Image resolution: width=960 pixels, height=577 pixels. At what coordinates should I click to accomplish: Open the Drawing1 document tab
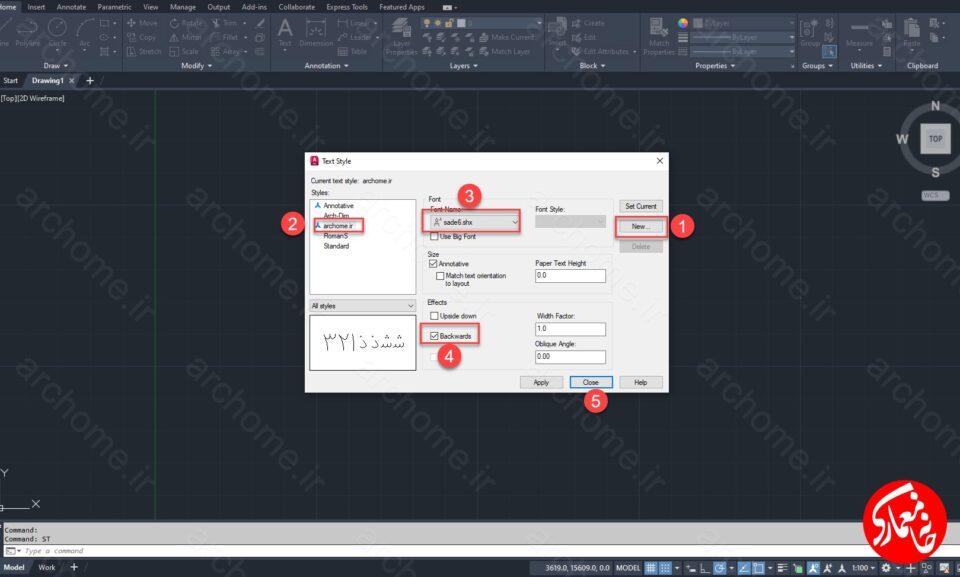47,80
